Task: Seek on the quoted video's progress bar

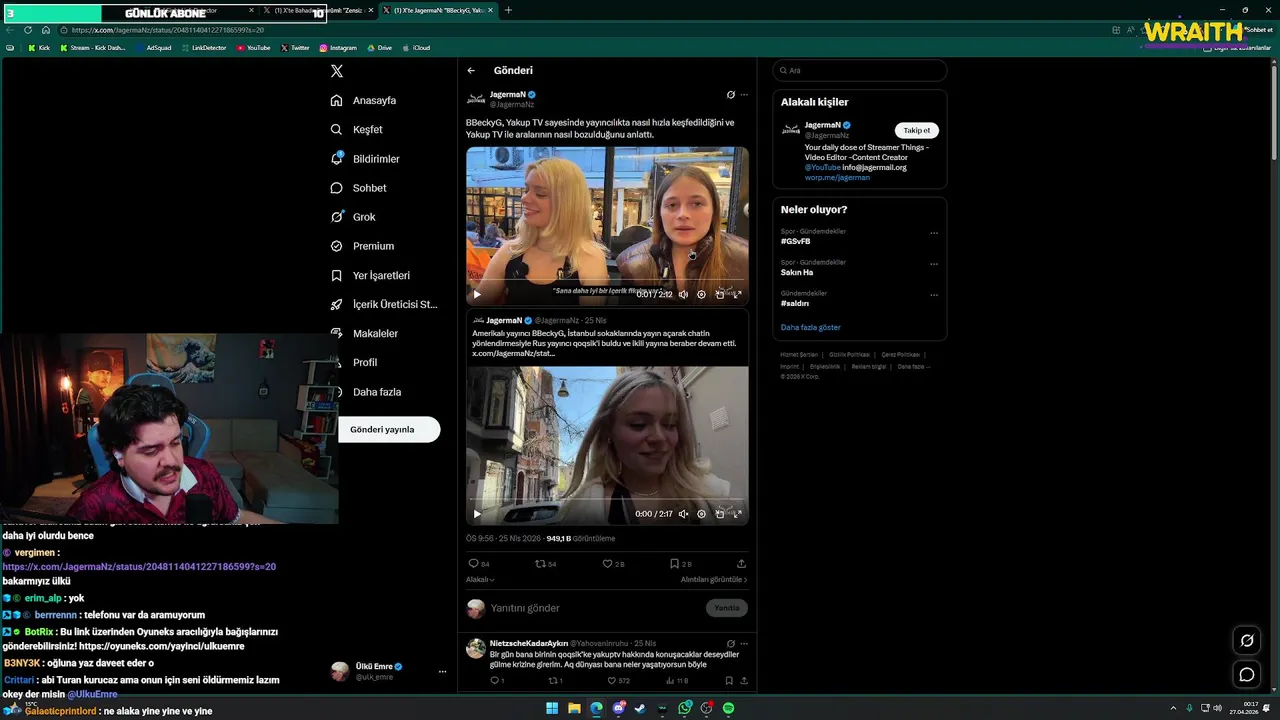Action: 607,499
